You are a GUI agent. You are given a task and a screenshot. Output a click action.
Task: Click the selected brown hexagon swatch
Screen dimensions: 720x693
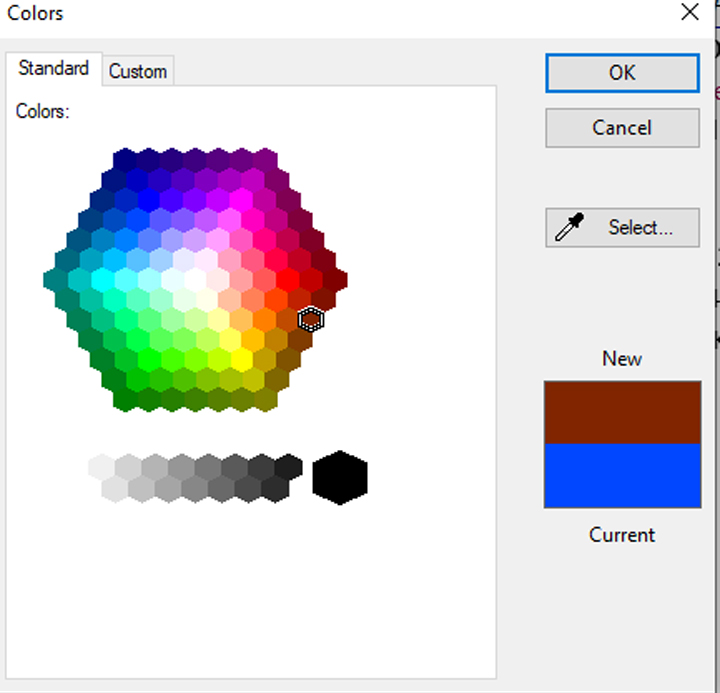click(311, 319)
